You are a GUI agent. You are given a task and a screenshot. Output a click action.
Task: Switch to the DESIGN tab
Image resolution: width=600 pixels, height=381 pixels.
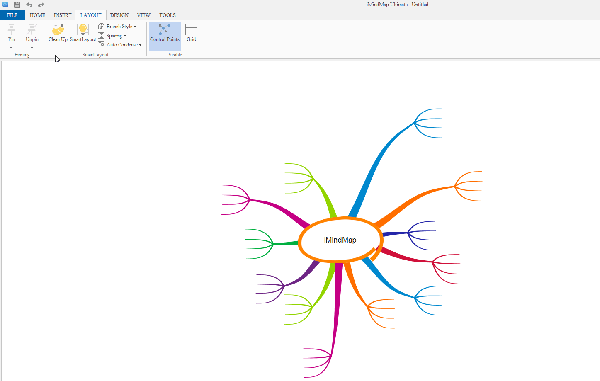[119, 15]
